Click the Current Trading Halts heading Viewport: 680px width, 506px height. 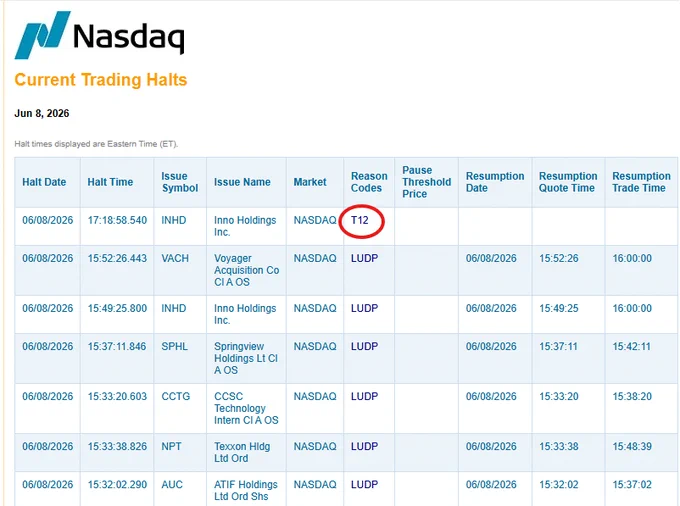(x=101, y=80)
